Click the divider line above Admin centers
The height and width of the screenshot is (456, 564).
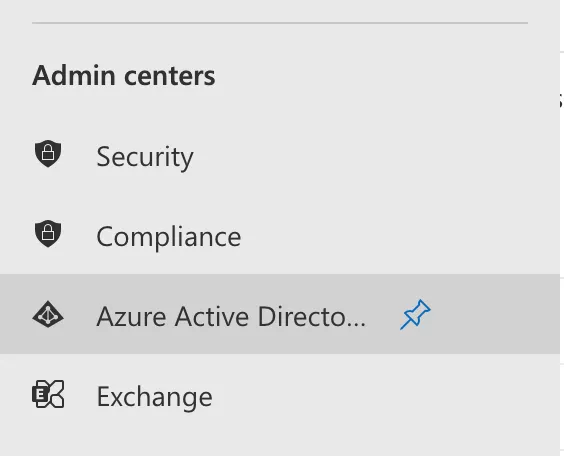(280, 23)
